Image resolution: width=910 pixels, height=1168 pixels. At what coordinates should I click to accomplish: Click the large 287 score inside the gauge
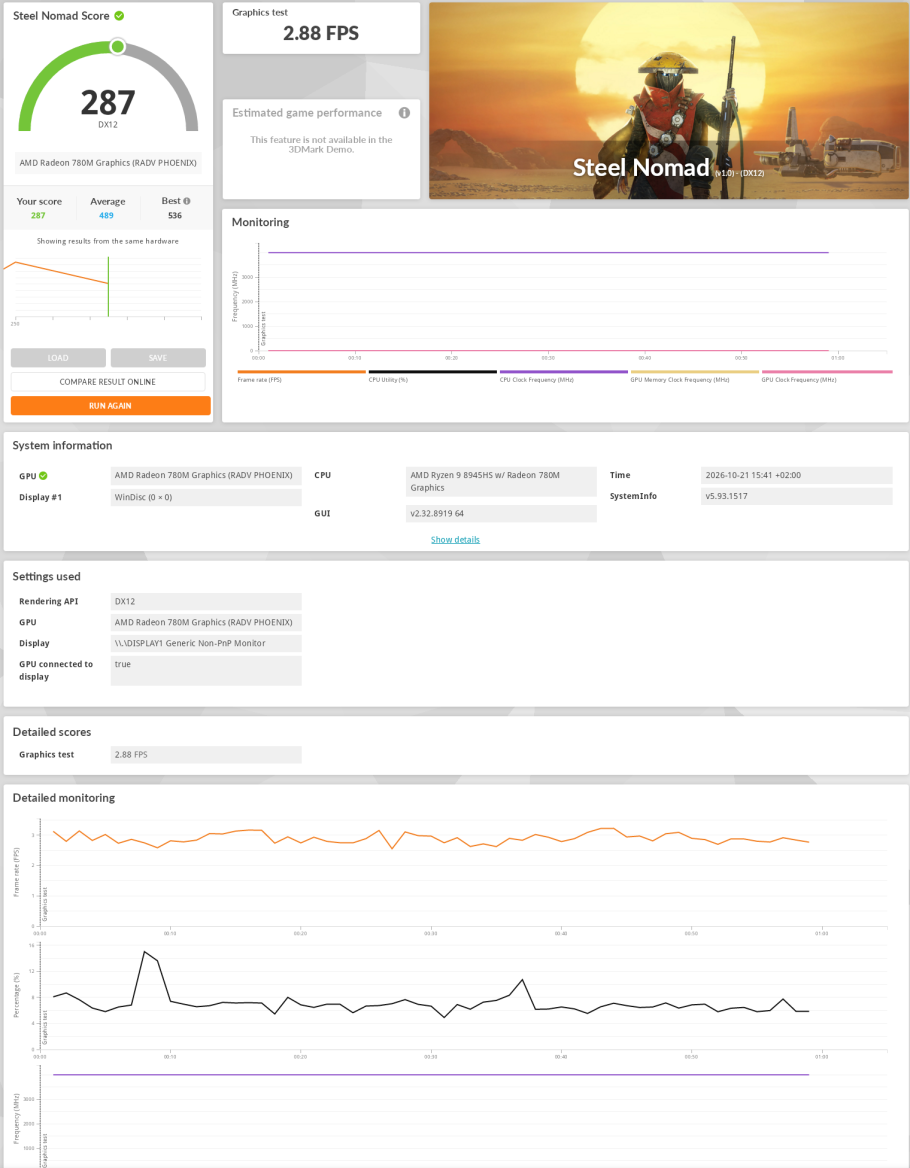[108, 103]
